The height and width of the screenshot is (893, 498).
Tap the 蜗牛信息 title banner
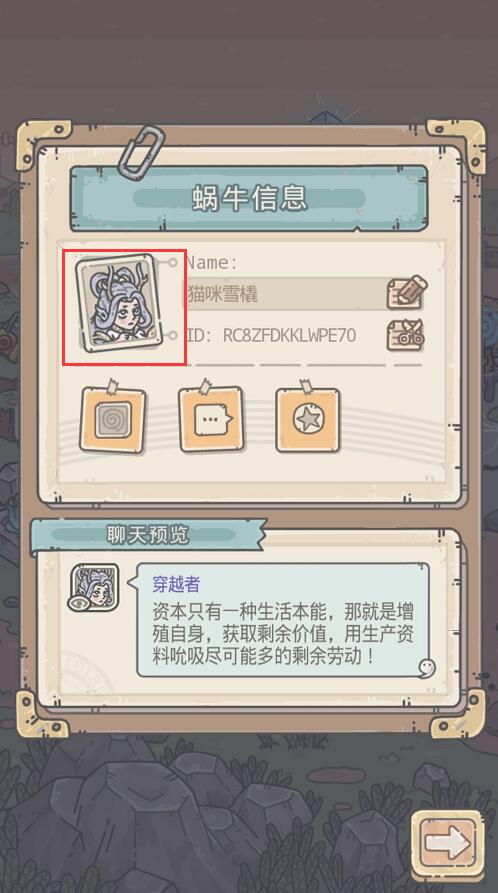click(x=249, y=198)
